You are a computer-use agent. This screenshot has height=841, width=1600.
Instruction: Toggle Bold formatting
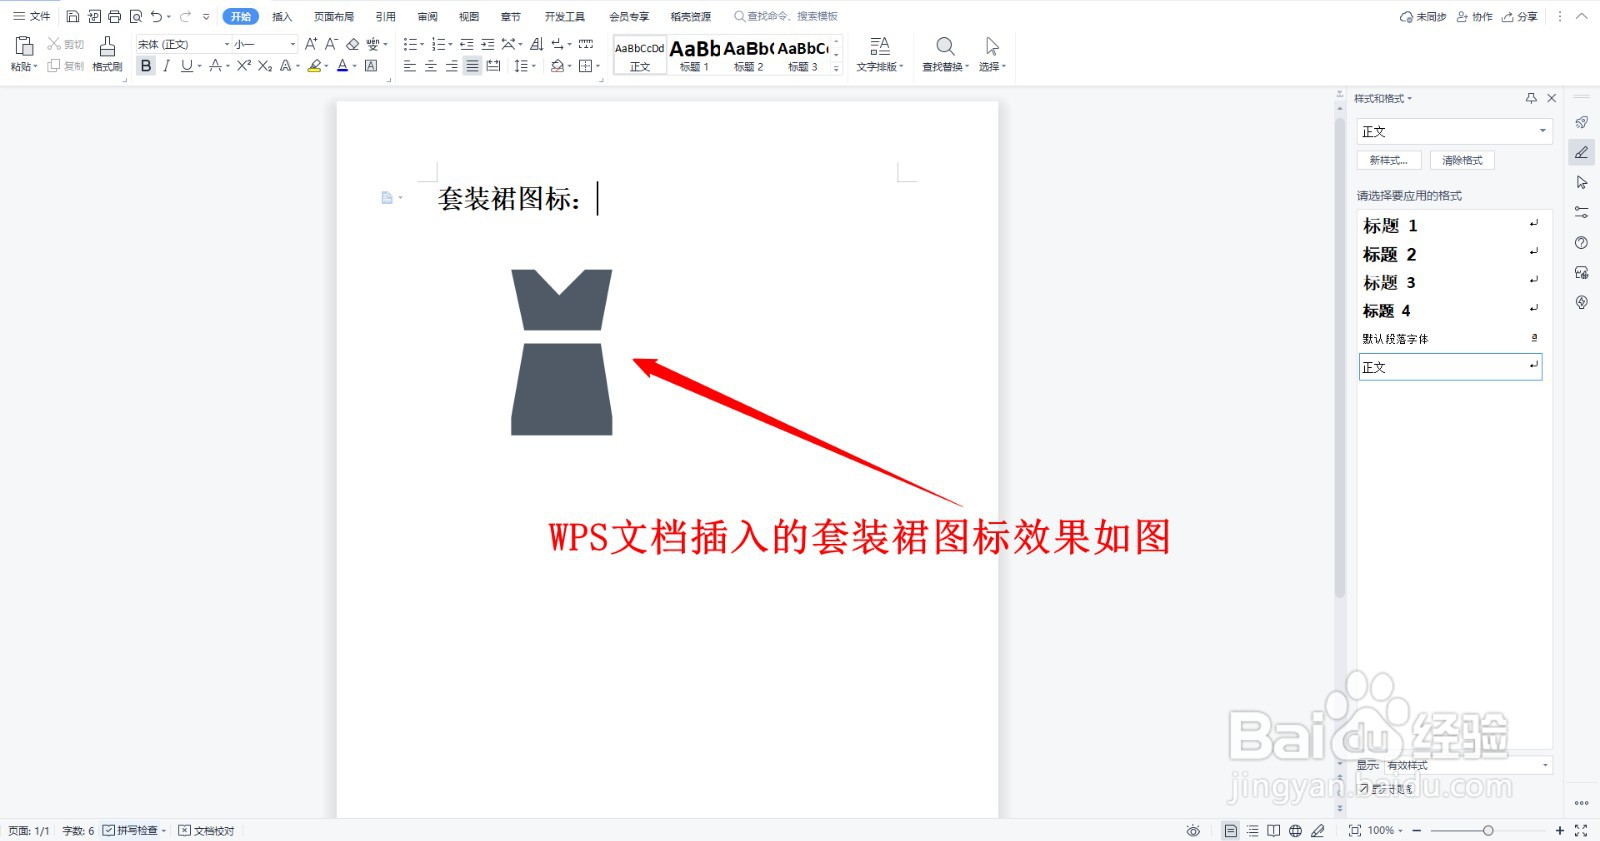click(146, 66)
